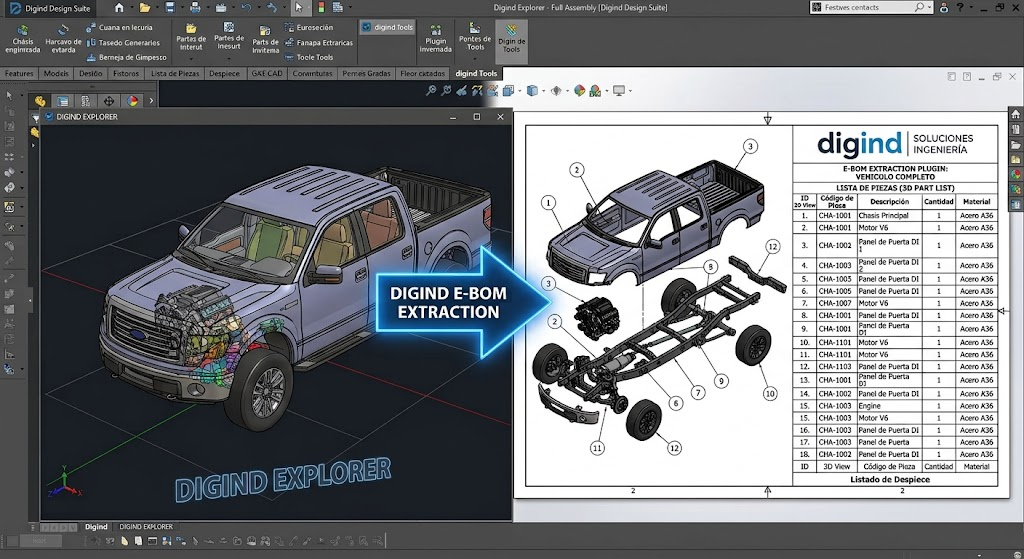This screenshot has height=559, width=1024.
Task: Click Euroseción command
Action: [309, 27]
